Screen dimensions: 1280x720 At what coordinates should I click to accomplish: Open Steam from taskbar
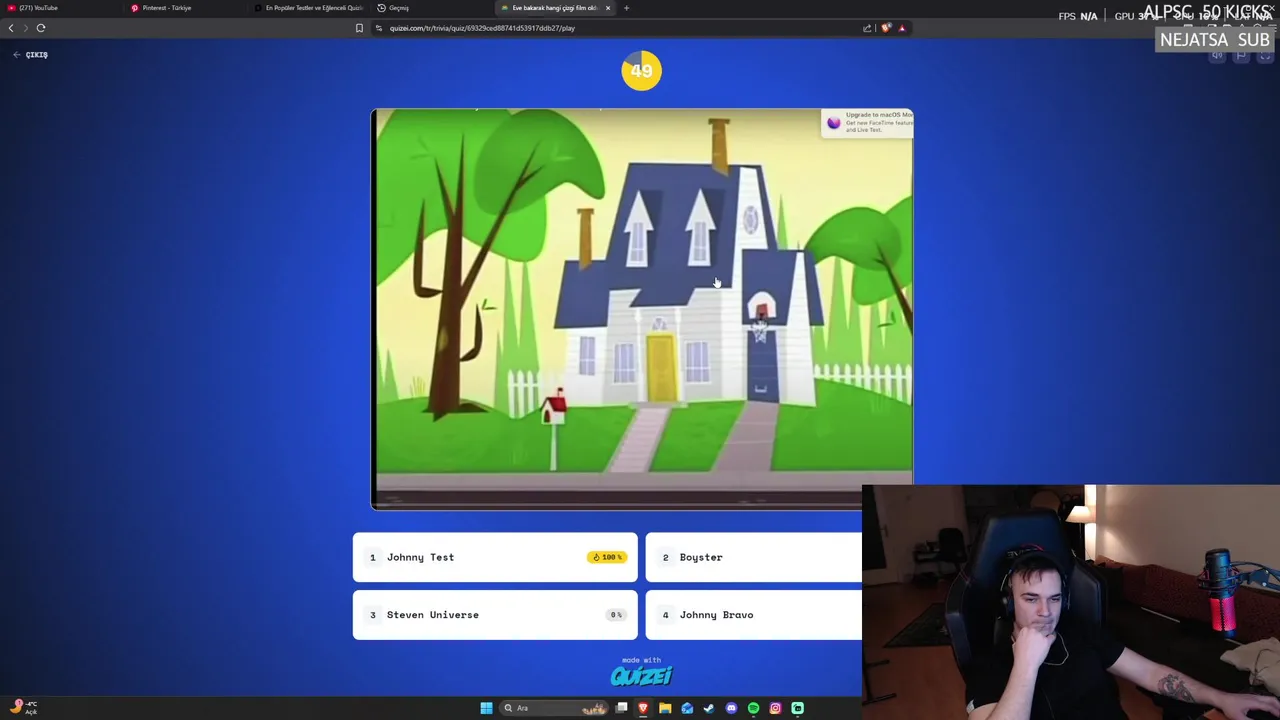coord(709,708)
